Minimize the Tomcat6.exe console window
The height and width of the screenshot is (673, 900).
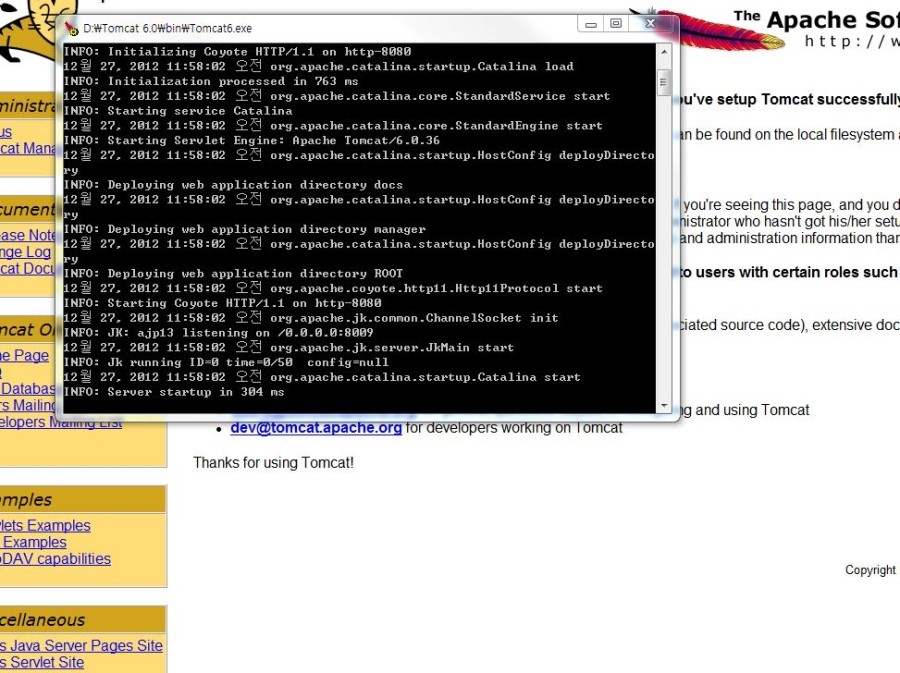pos(591,24)
